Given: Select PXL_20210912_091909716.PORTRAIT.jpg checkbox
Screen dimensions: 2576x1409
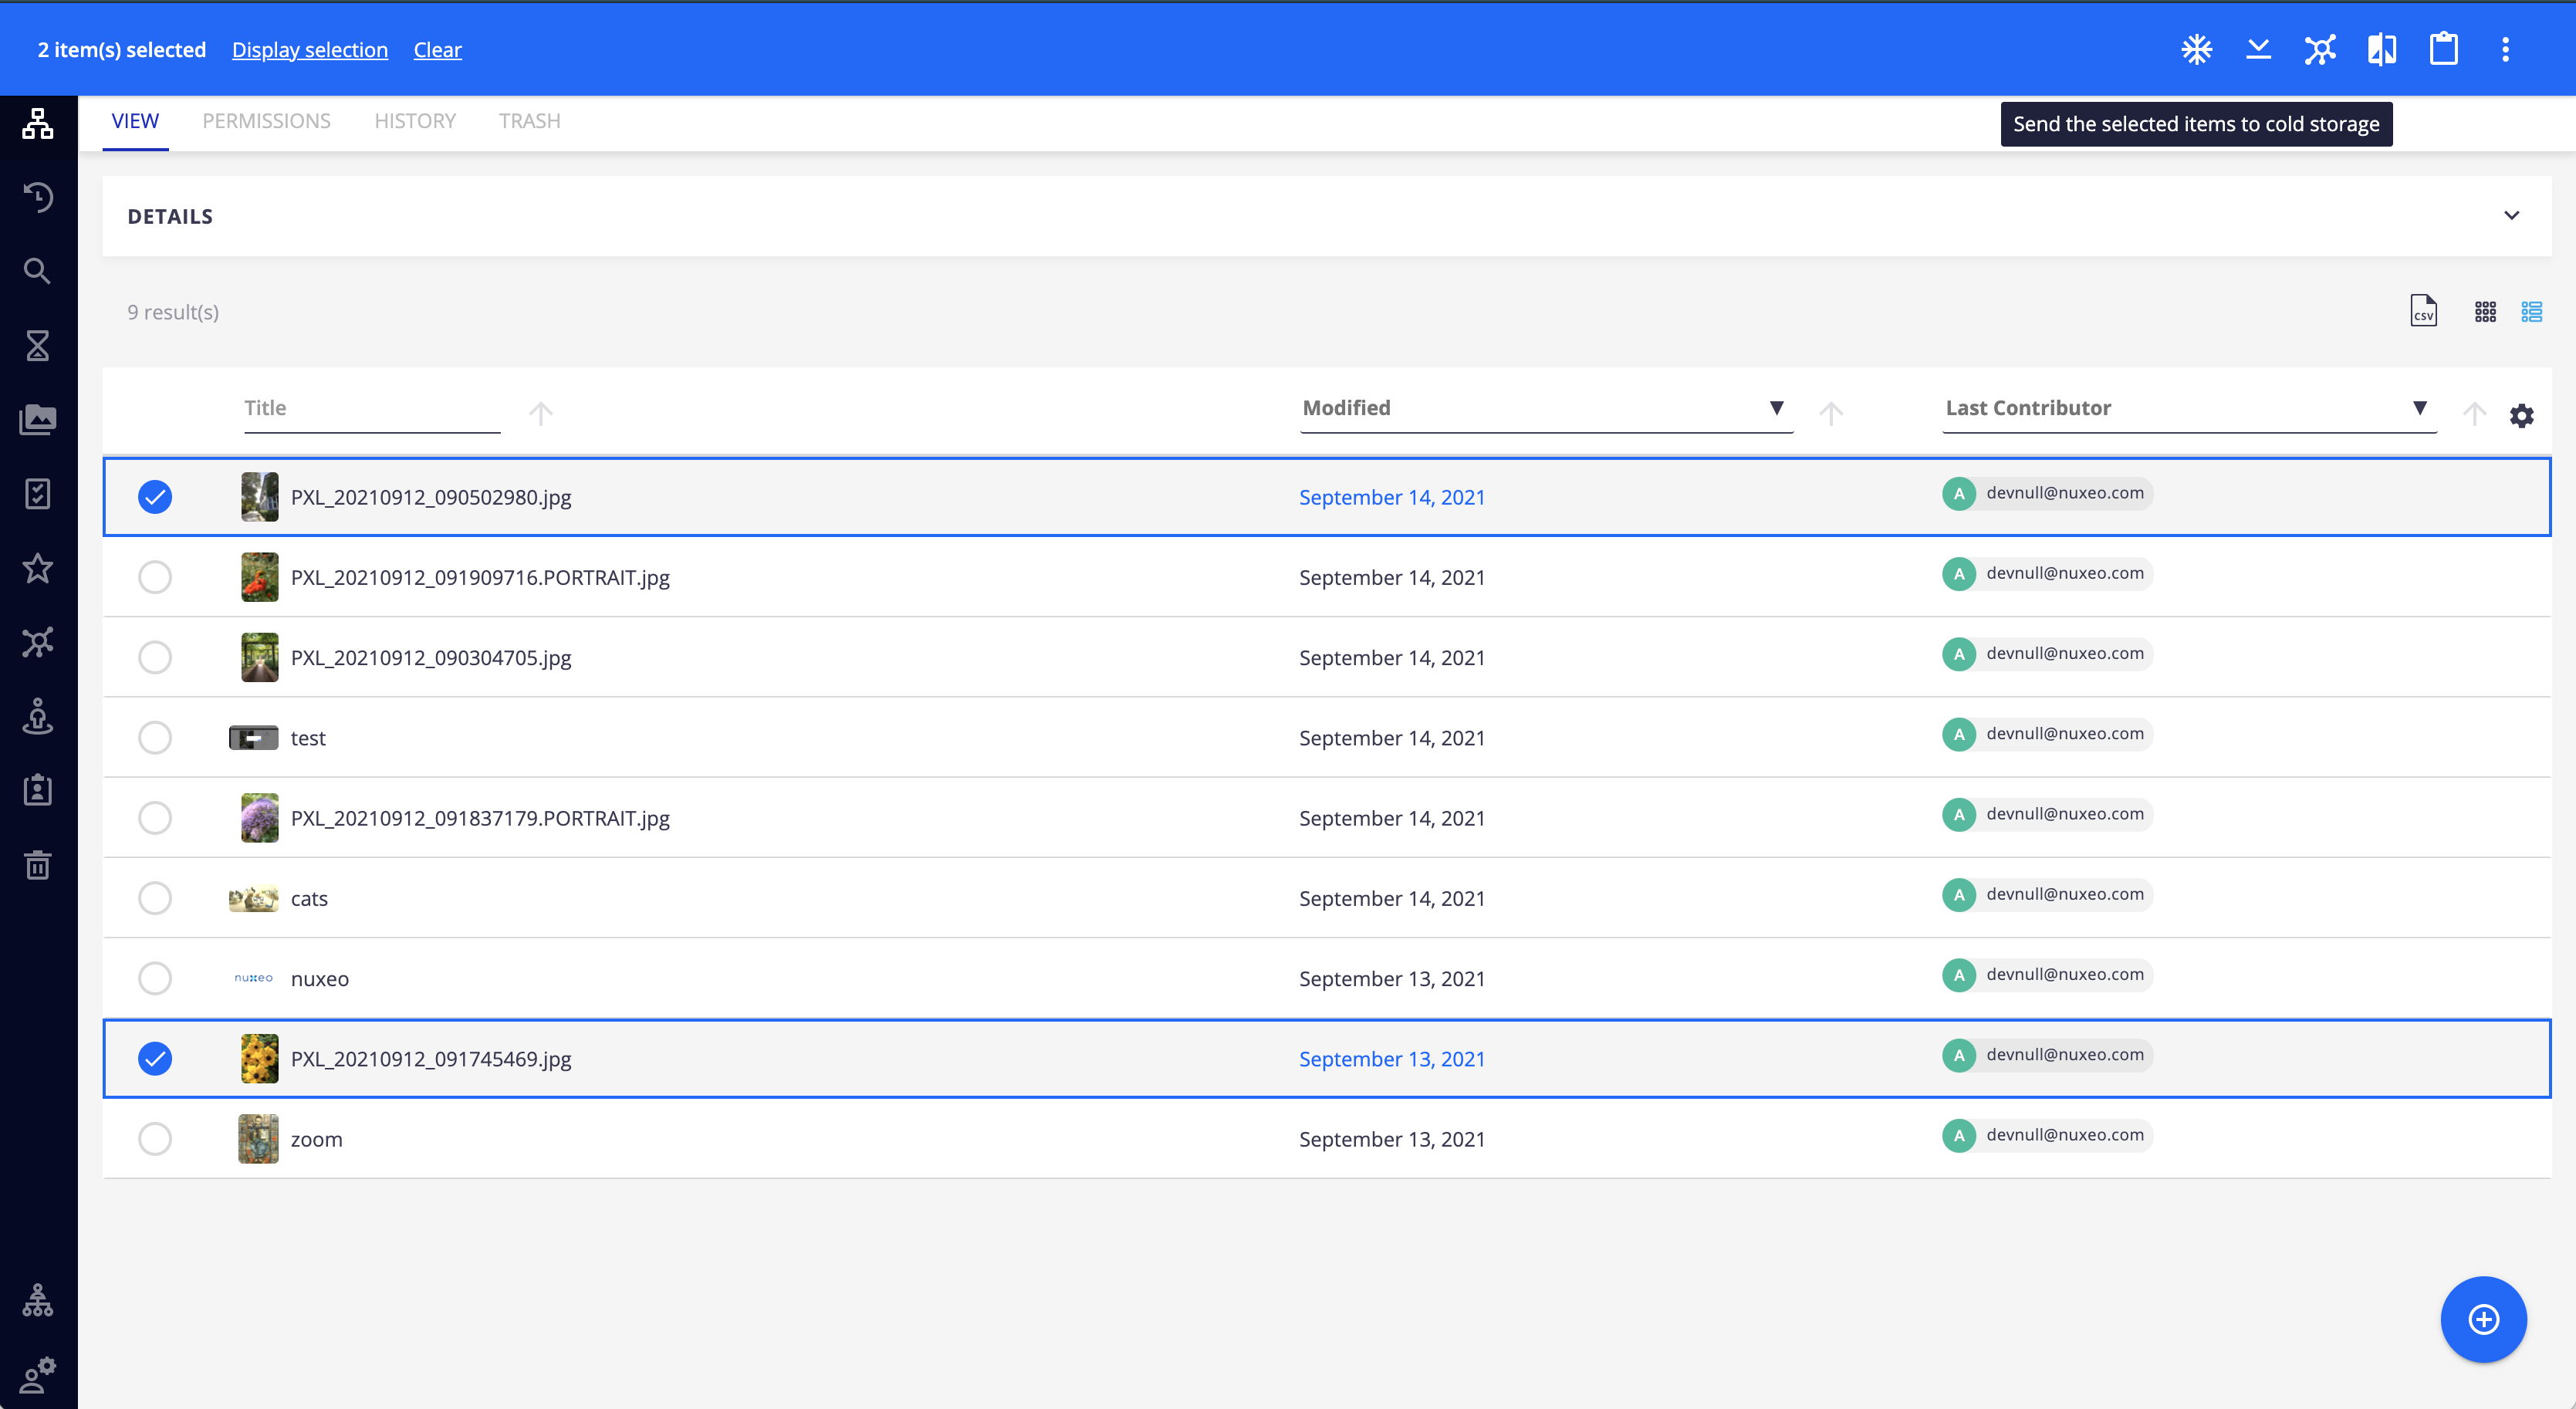Looking at the screenshot, I should 155,577.
